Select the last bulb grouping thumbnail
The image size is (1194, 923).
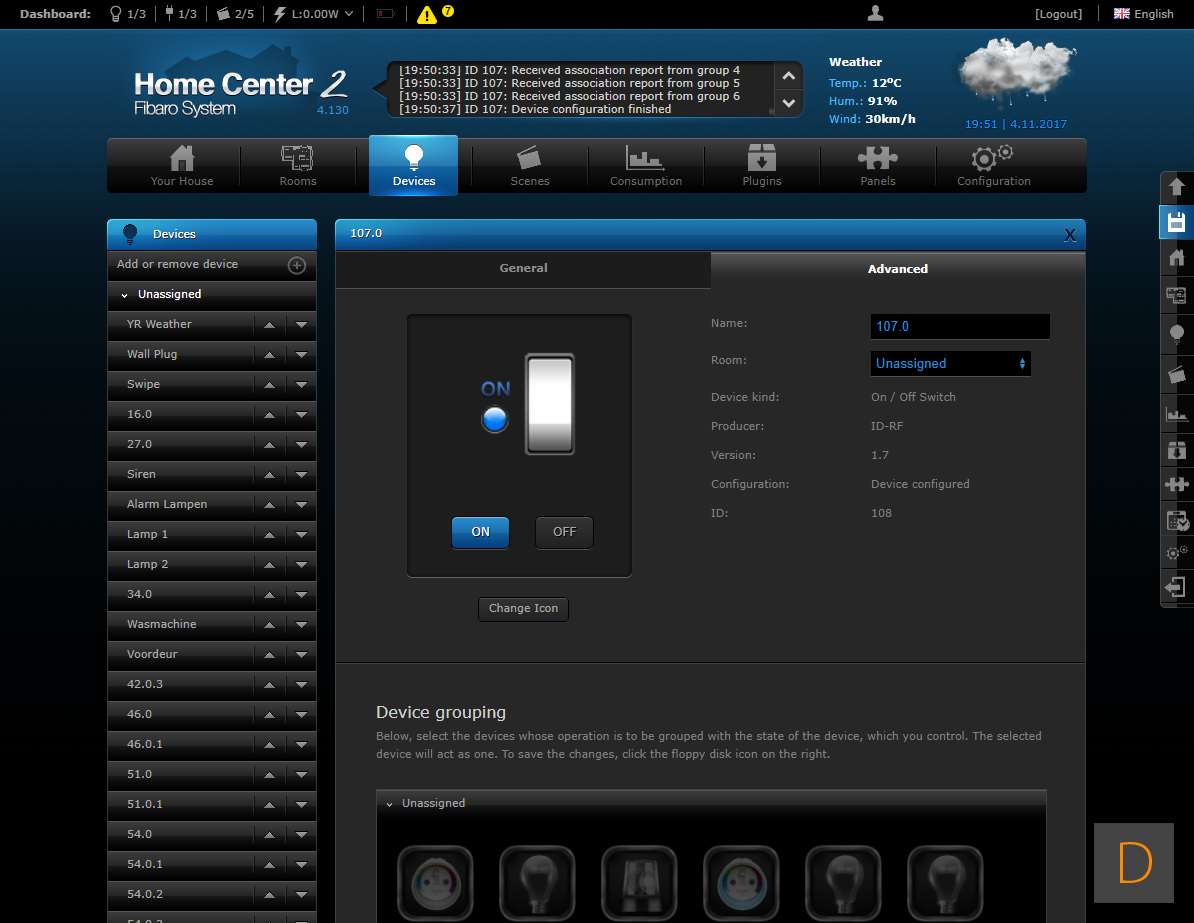(x=945, y=883)
